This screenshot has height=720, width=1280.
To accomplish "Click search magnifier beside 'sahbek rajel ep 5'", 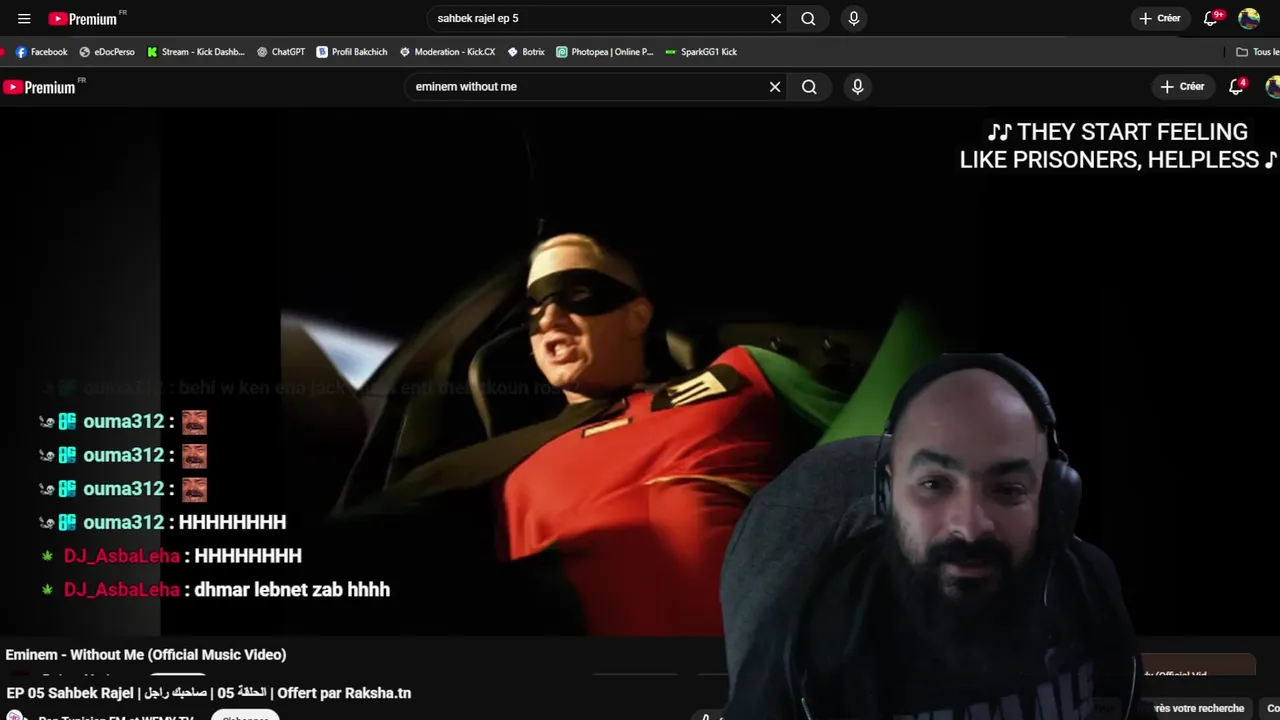I will (808, 18).
